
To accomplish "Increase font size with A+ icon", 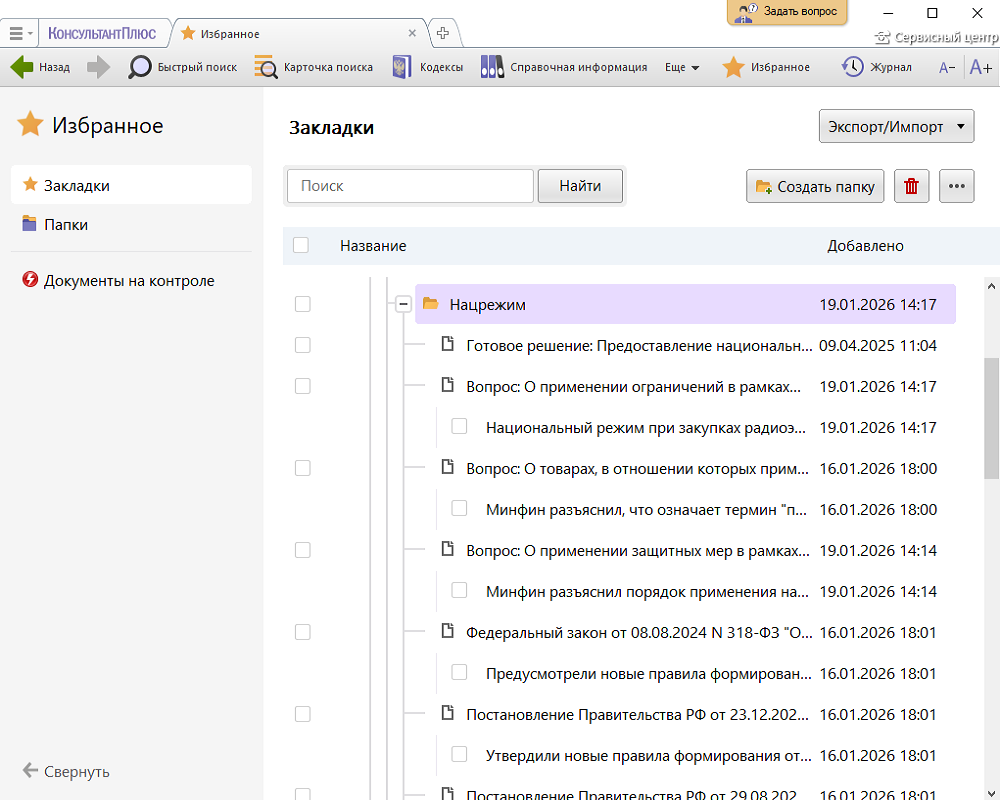I will (x=981, y=67).
